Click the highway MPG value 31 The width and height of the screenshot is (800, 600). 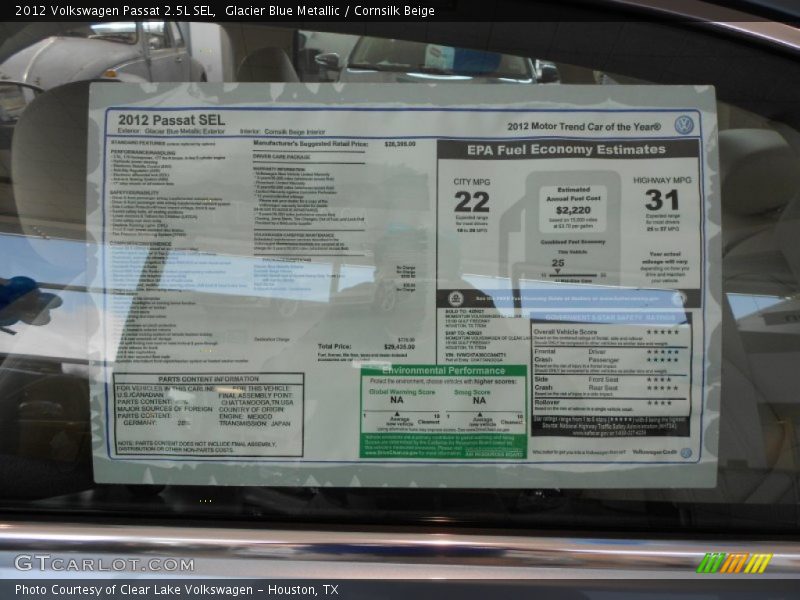tap(662, 200)
